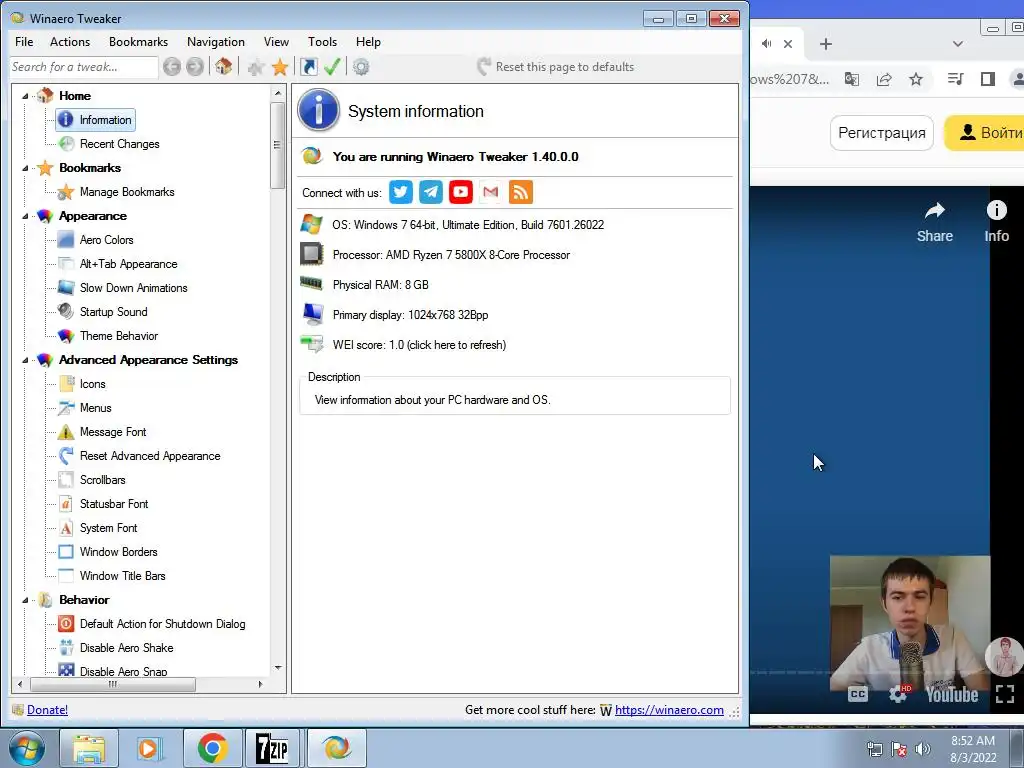Open the Twitter social icon
Viewport: 1024px width, 768px height.
(x=400, y=192)
